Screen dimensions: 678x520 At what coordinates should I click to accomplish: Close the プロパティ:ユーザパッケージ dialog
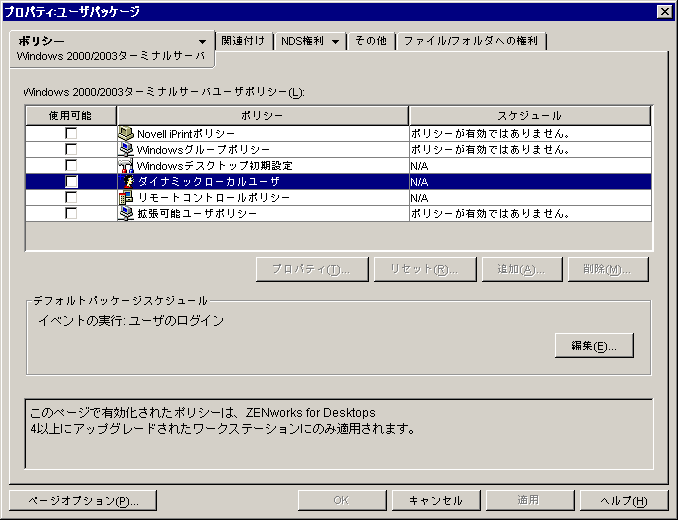pyautogui.click(x=665, y=11)
